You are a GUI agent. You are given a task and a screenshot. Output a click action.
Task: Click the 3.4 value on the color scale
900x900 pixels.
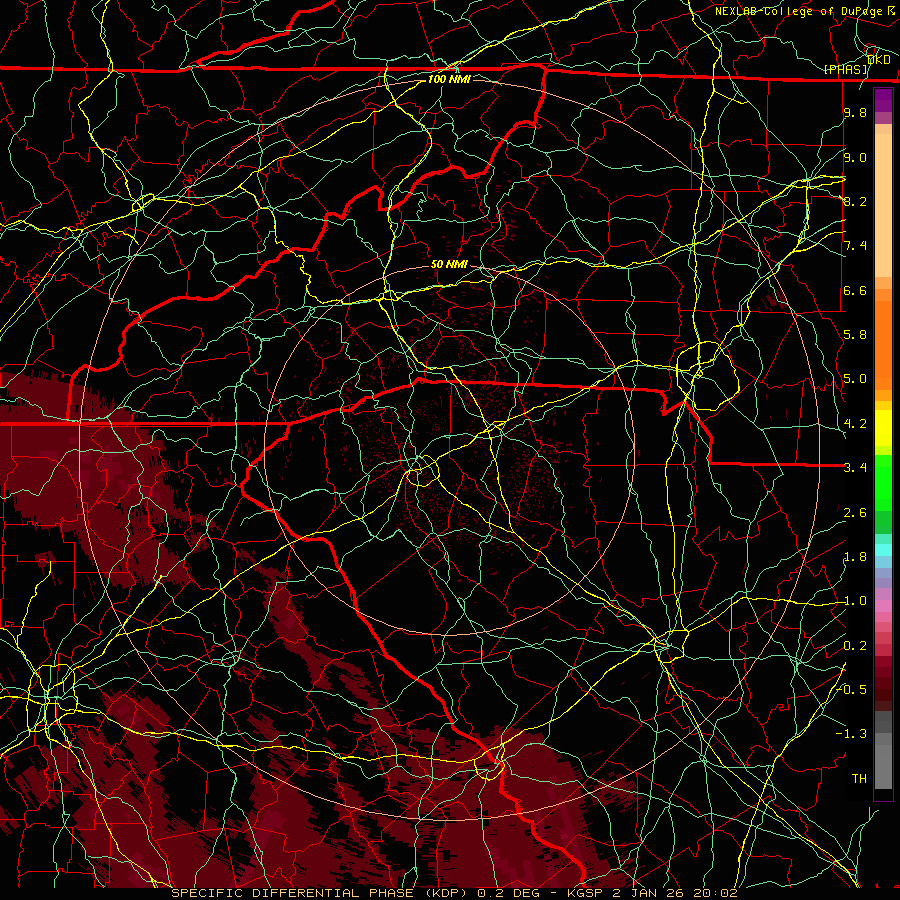[855, 467]
